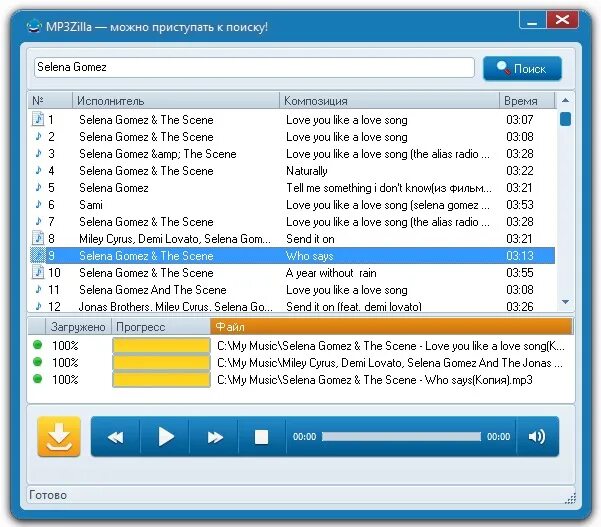The height and width of the screenshot is (527, 601).
Task: Click the 03:53 duration cell
Action: coord(520,205)
